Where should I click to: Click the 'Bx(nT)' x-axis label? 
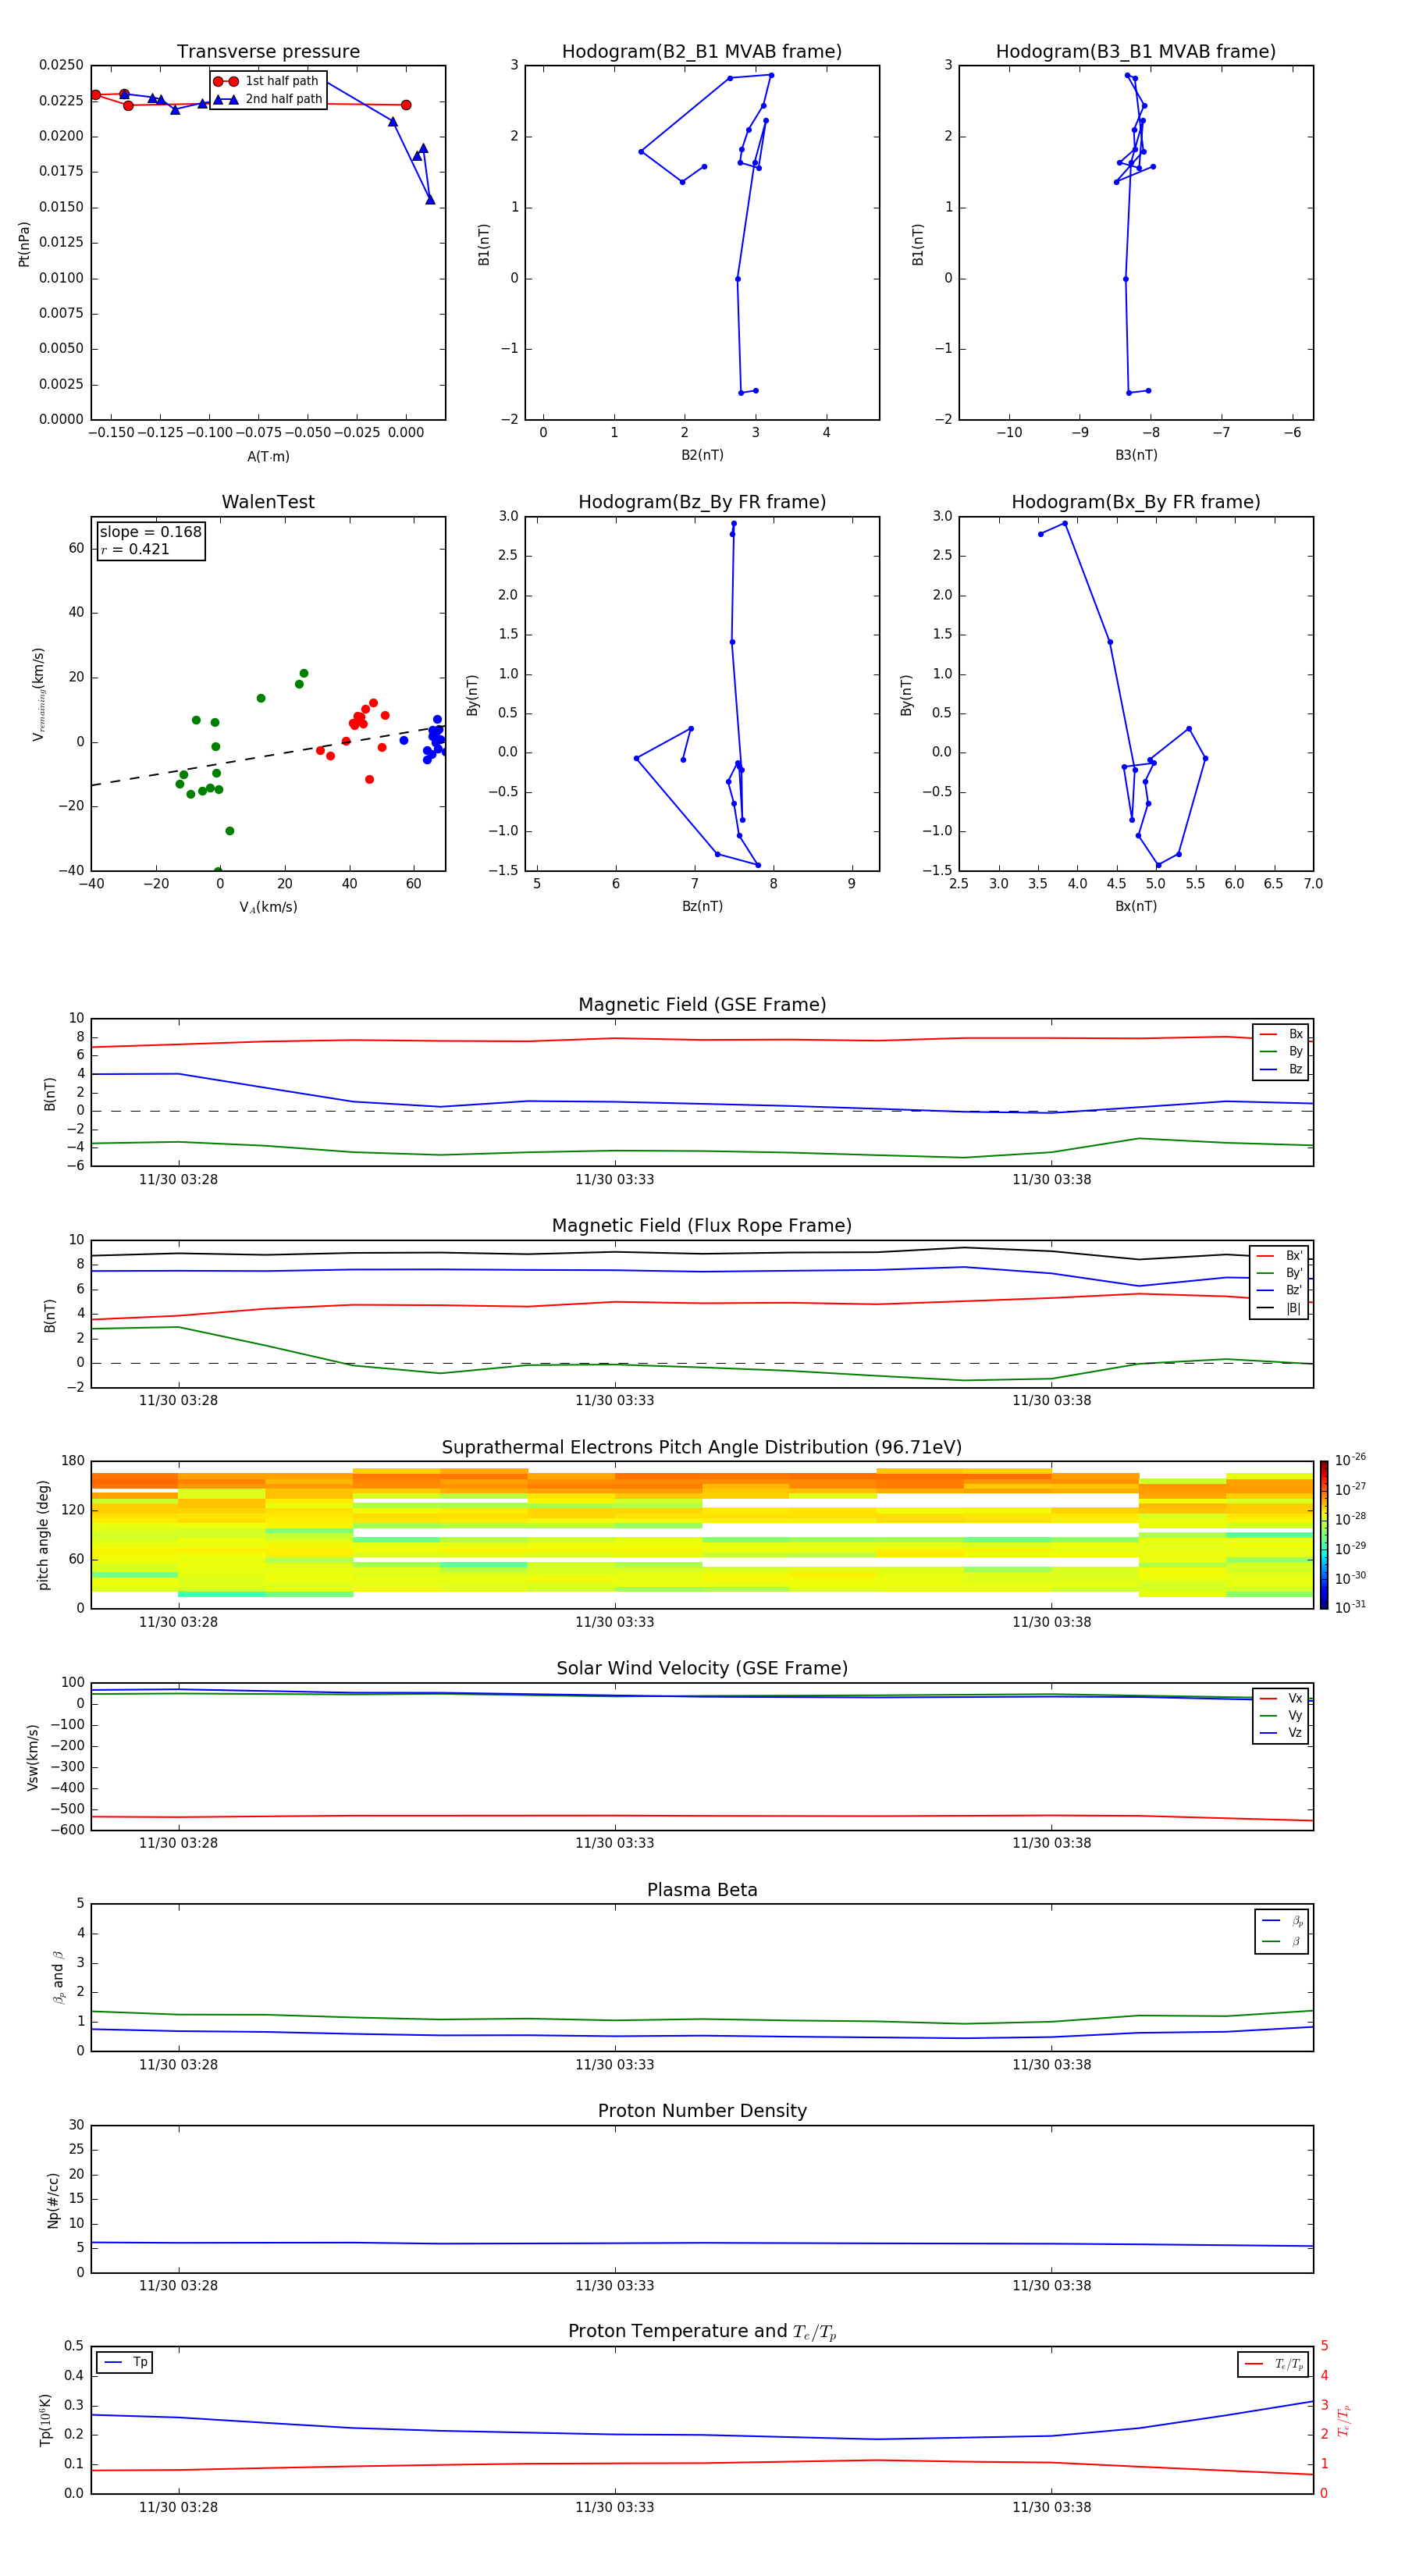1136,906
